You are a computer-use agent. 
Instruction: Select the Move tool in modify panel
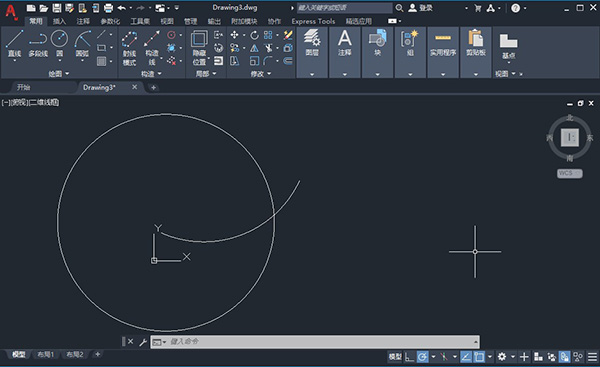point(234,35)
